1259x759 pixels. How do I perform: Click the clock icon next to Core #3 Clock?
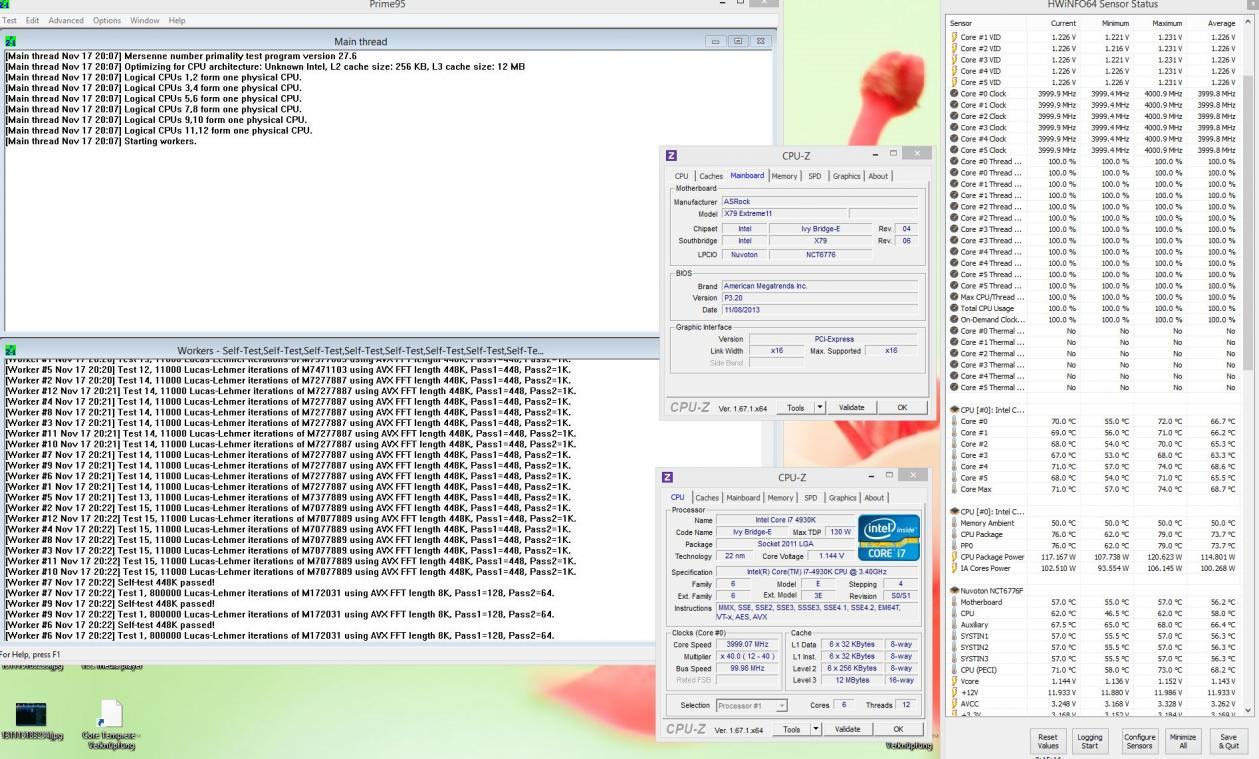tap(953, 128)
